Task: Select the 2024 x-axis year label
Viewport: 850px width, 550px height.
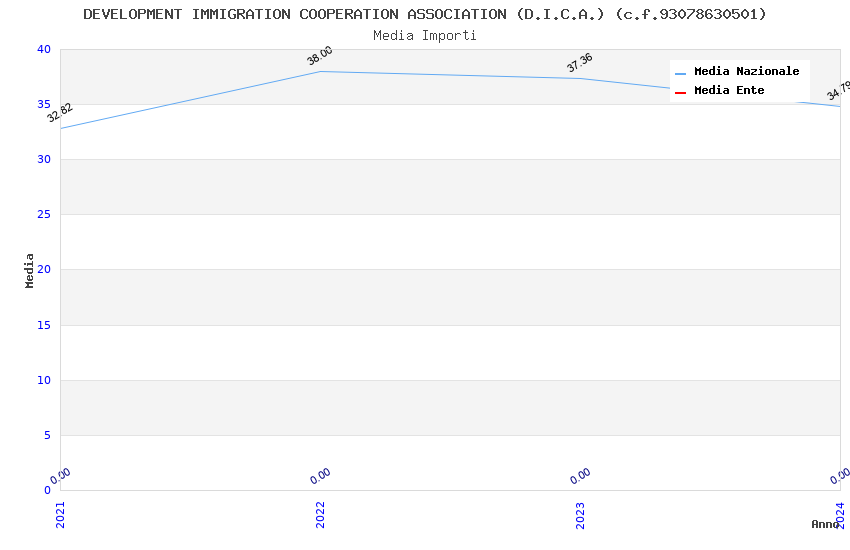Action: pyautogui.click(x=840, y=514)
